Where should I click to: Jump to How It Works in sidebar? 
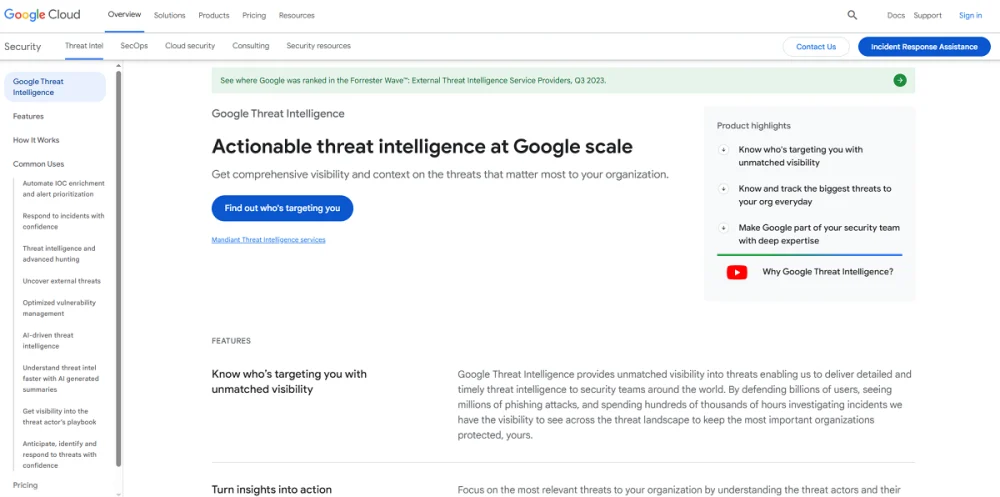pyautogui.click(x=36, y=140)
